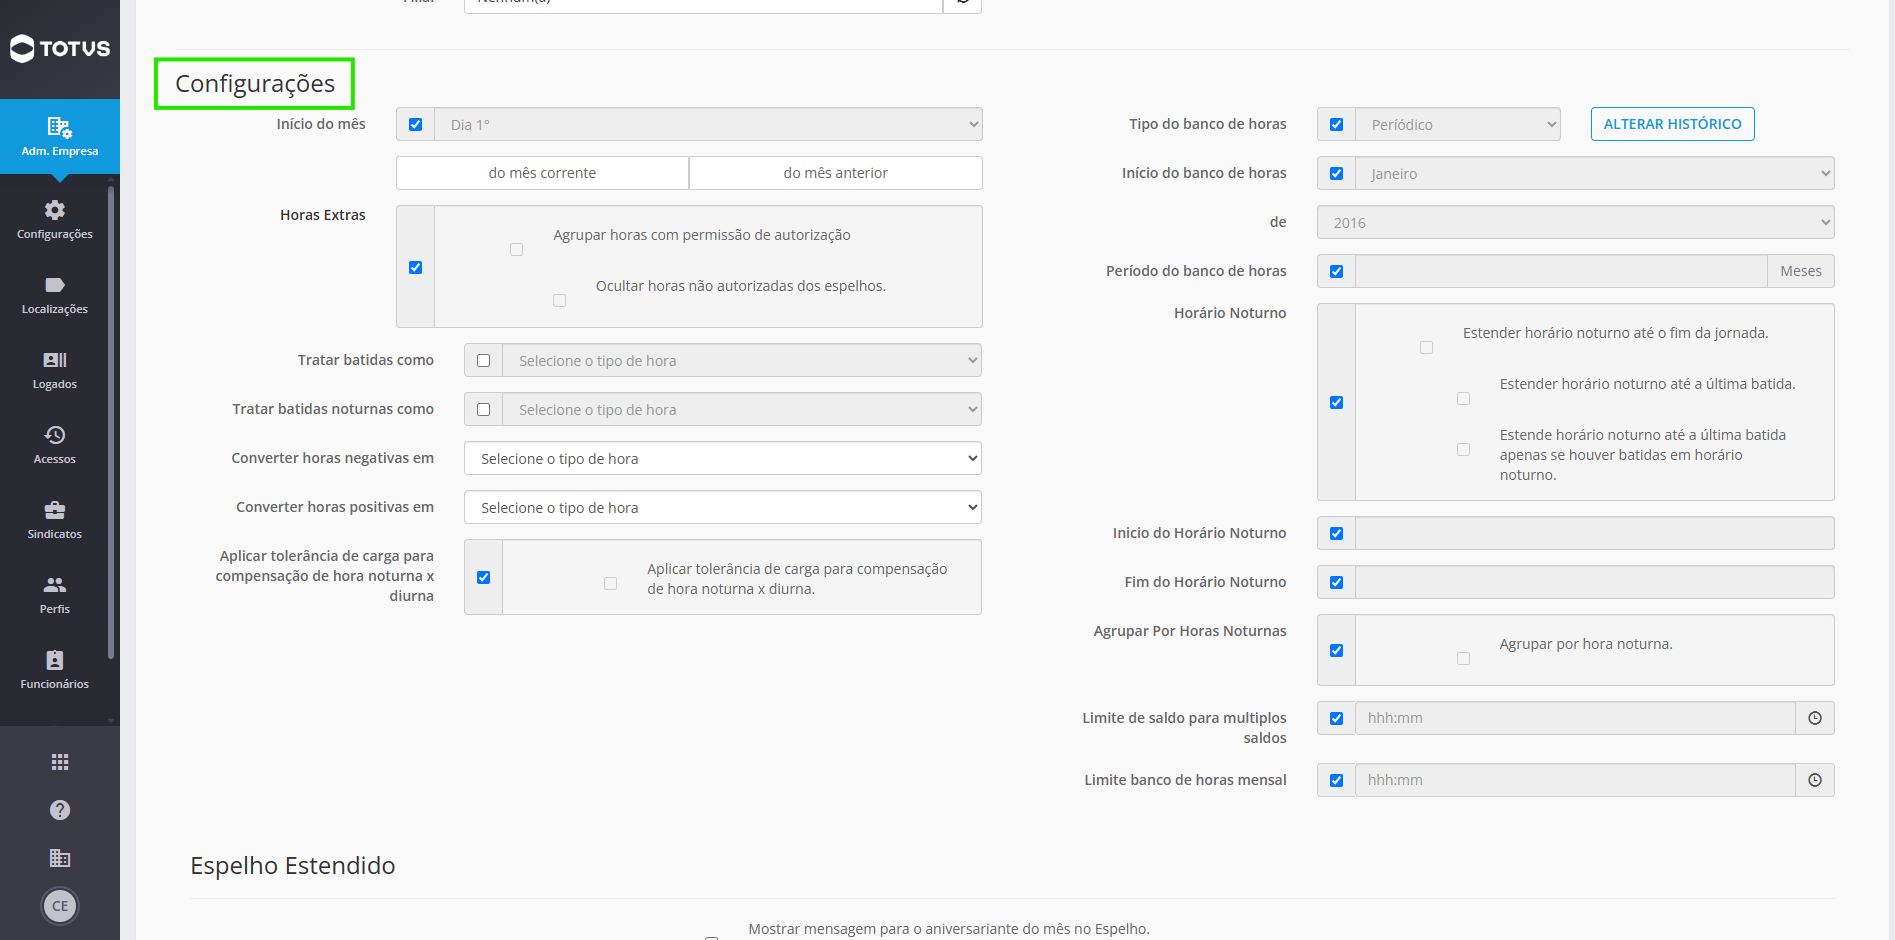
Task: Check Ocultar horas não autorizadas dos espelhos
Action: pyautogui.click(x=560, y=300)
